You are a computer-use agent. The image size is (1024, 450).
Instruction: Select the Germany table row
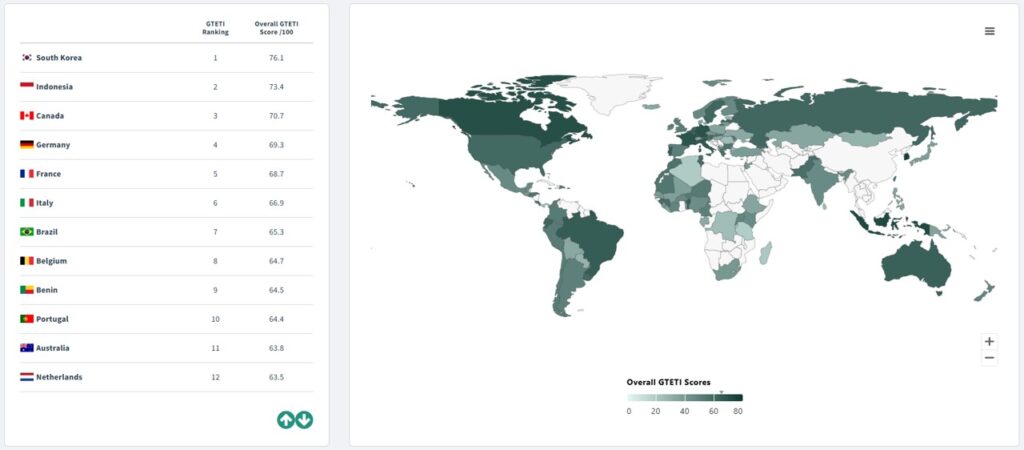point(165,145)
